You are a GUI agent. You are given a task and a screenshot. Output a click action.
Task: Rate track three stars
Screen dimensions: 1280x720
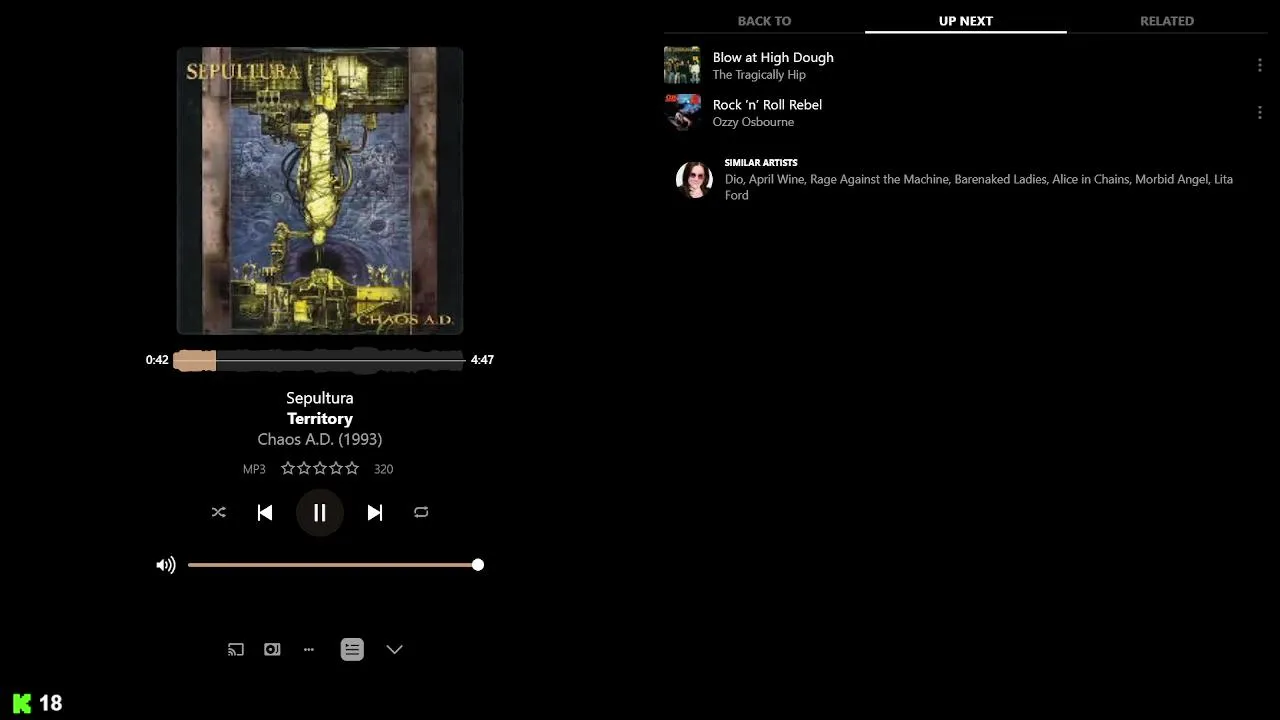pos(320,468)
